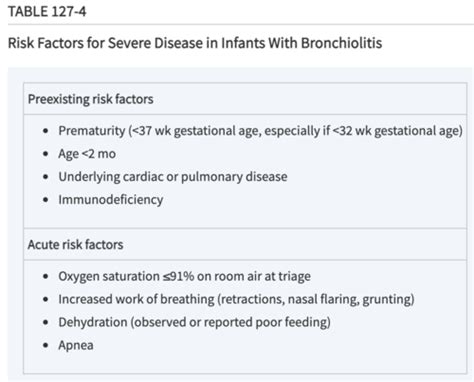This screenshot has height=382, width=474.
Task: Click the bullet before Prematurity
Action: [46, 131]
